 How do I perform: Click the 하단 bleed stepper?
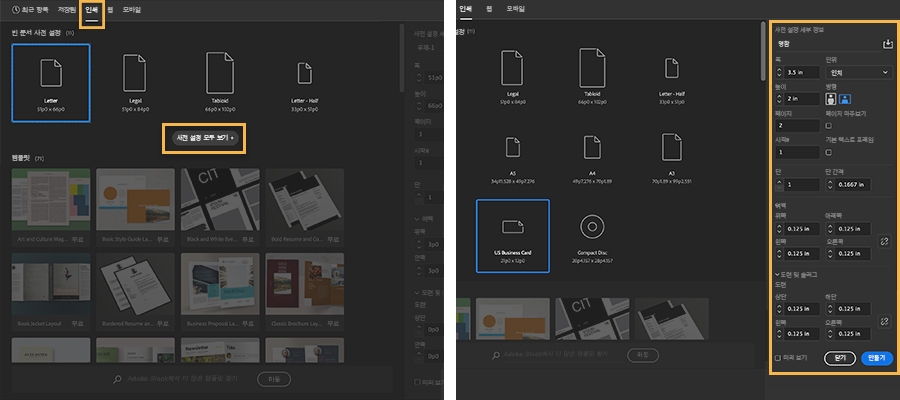coord(829,309)
